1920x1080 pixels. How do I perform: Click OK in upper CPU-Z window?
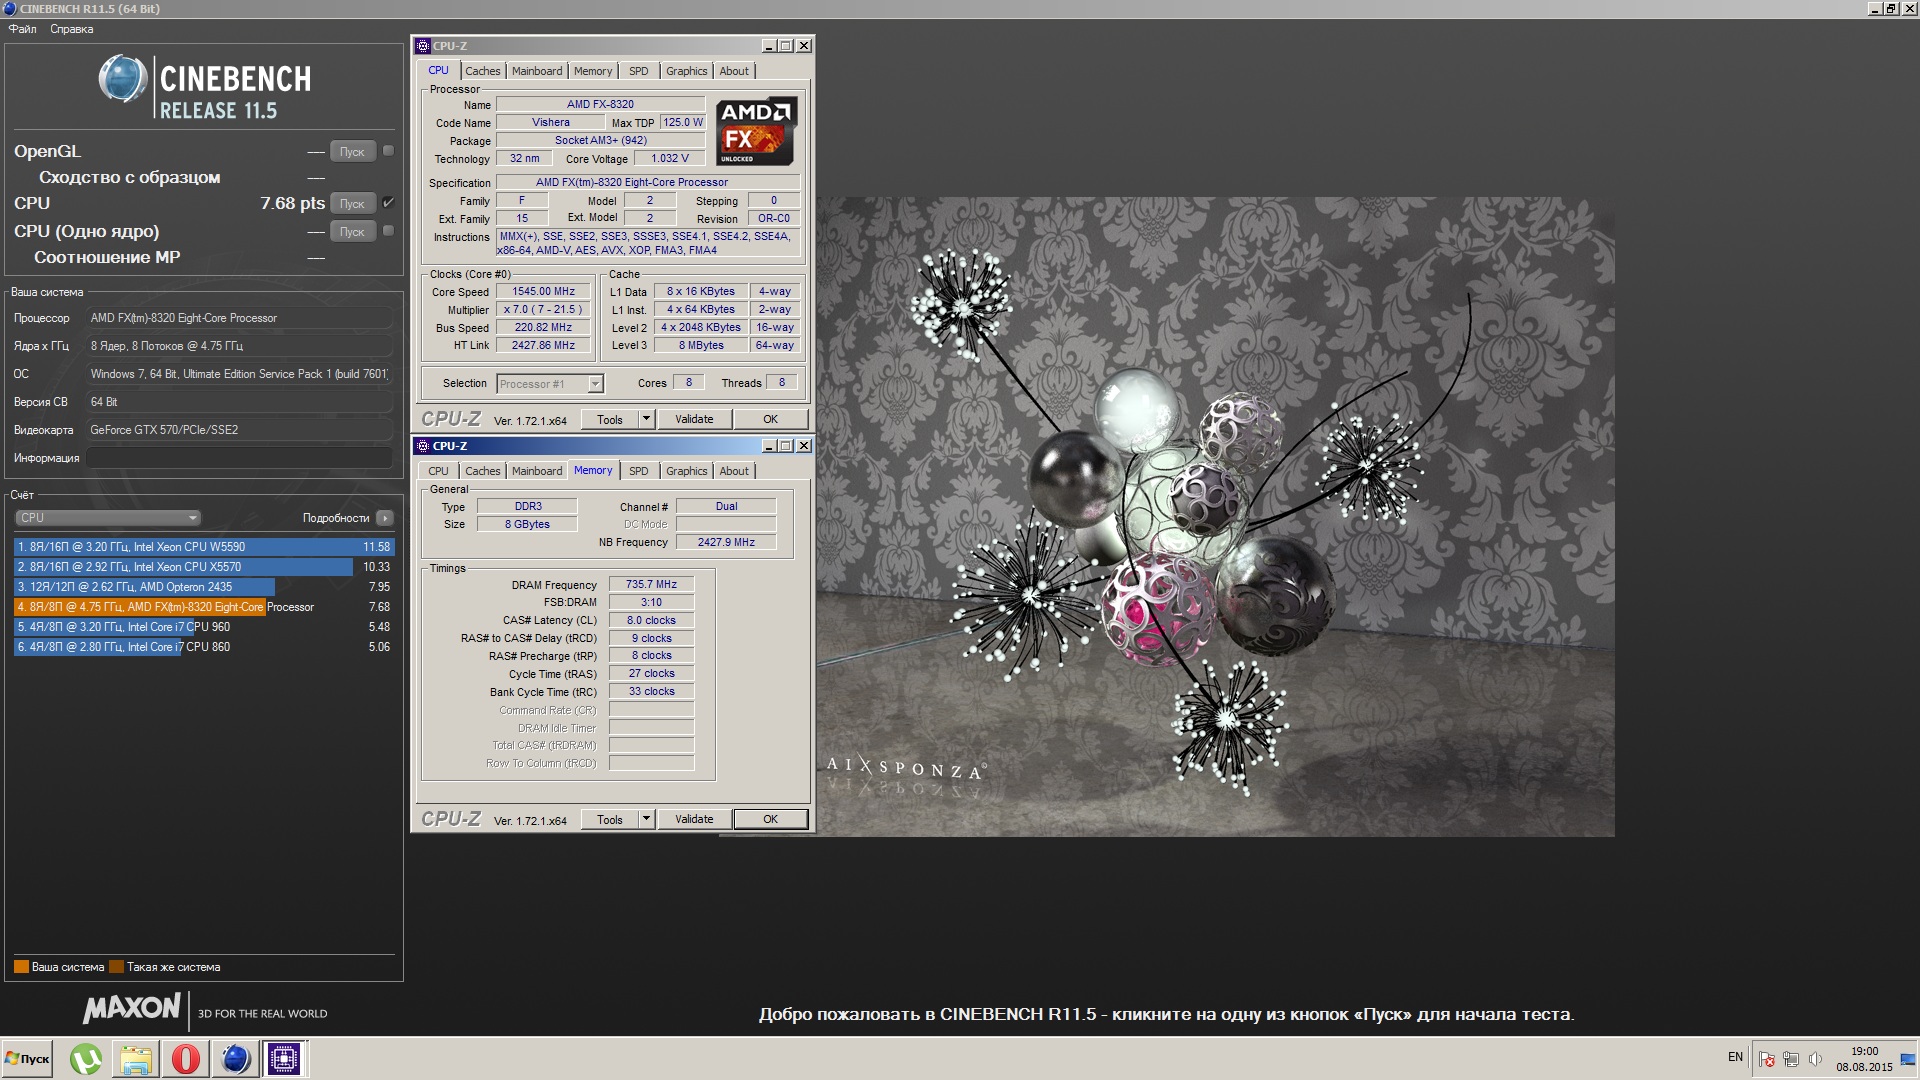click(770, 419)
